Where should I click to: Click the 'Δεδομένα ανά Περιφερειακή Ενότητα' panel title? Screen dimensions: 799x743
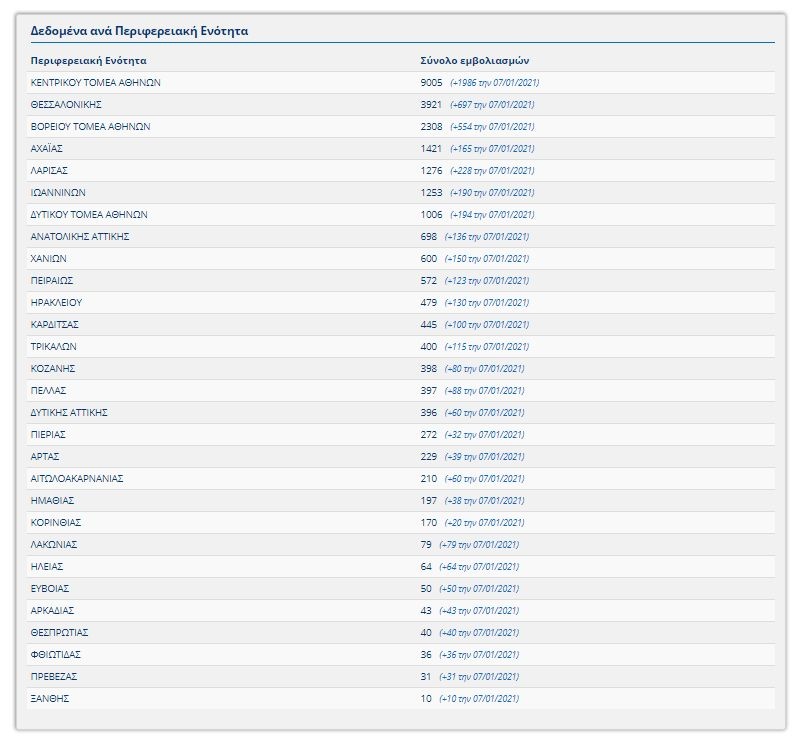(139, 31)
